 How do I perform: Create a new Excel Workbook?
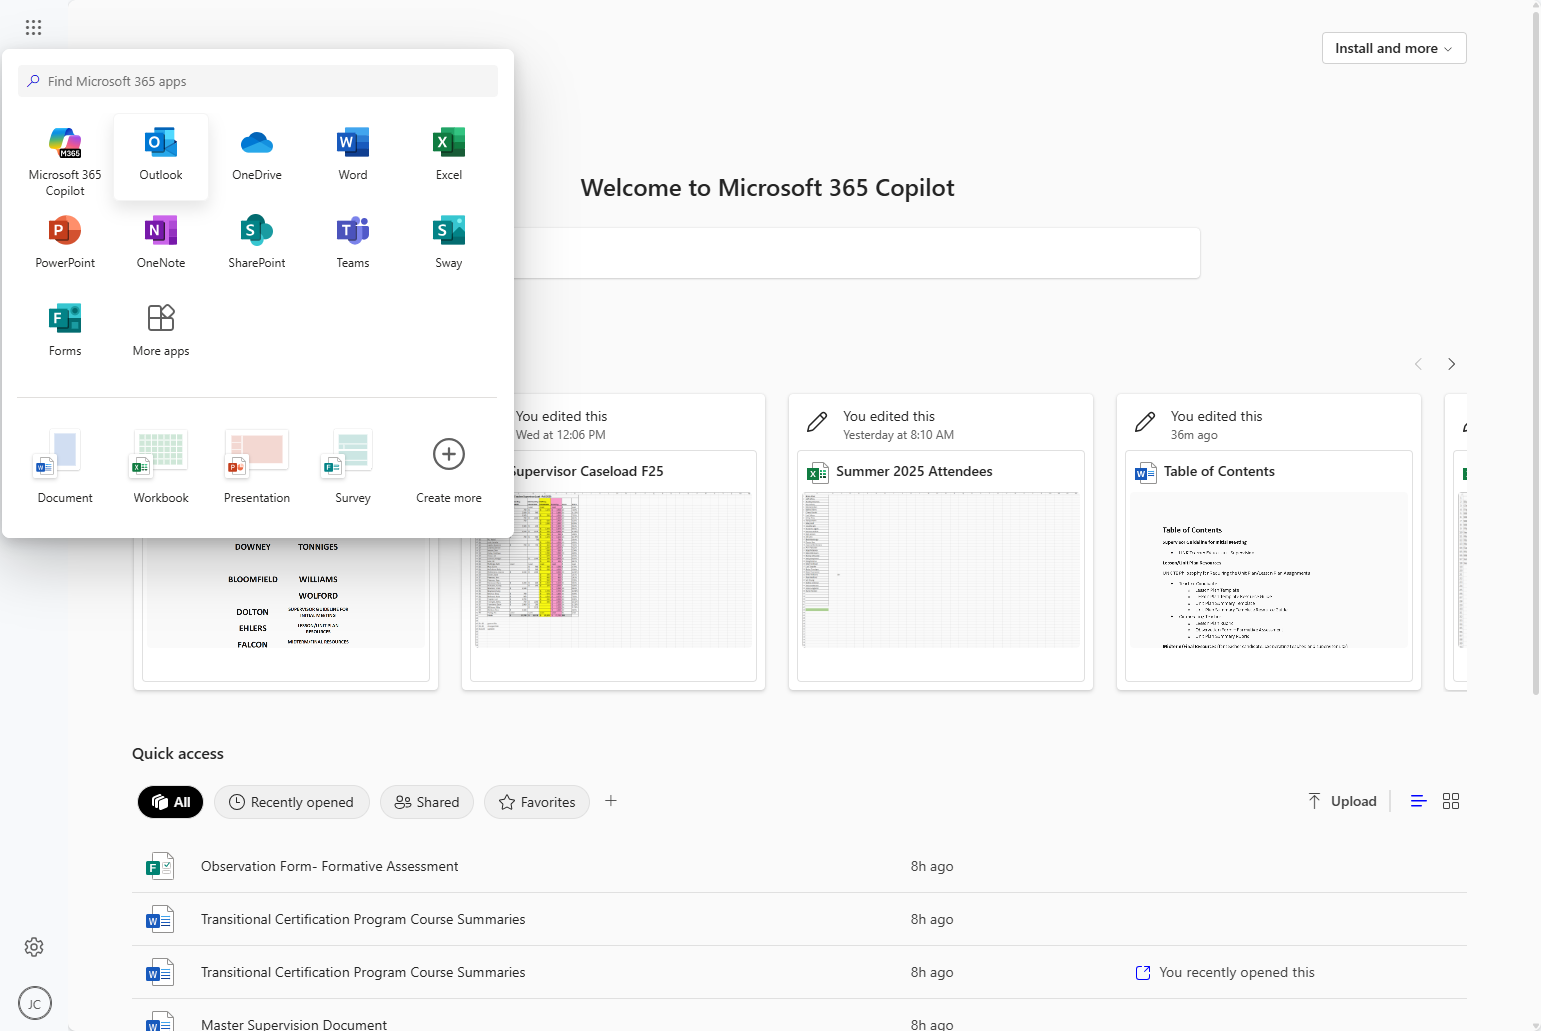pyautogui.click(x=161, y=468)
